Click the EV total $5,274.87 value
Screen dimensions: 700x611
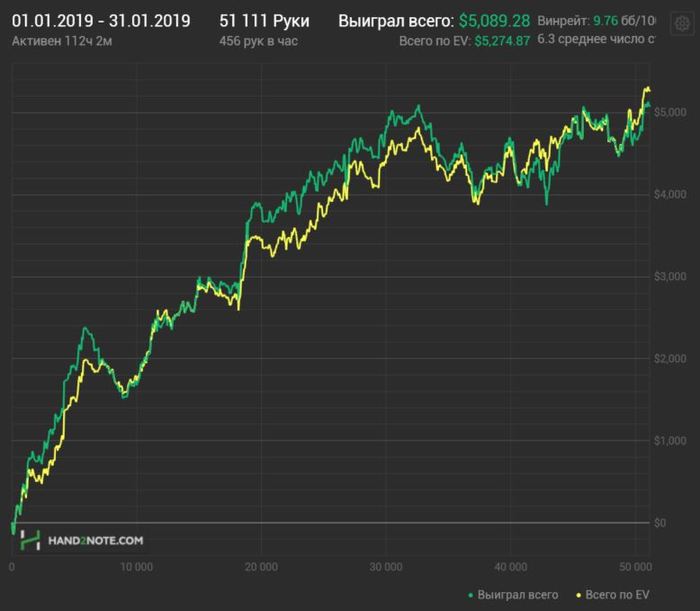click(502, 41)
